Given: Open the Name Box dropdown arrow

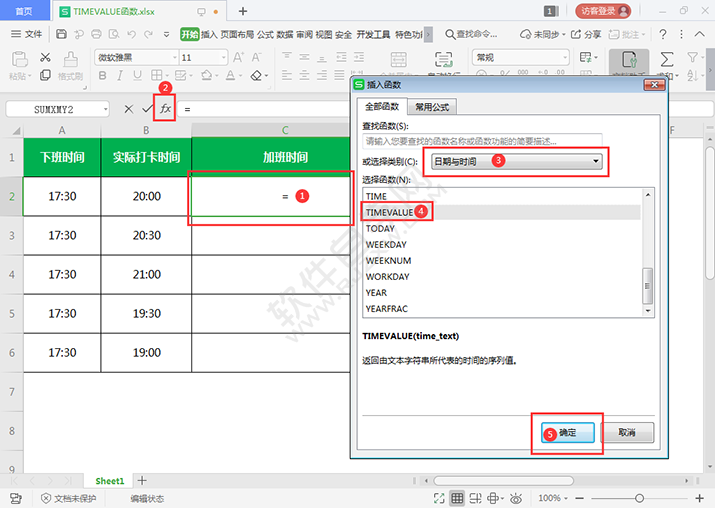Looking at the screenshot, I should point(105,109).
